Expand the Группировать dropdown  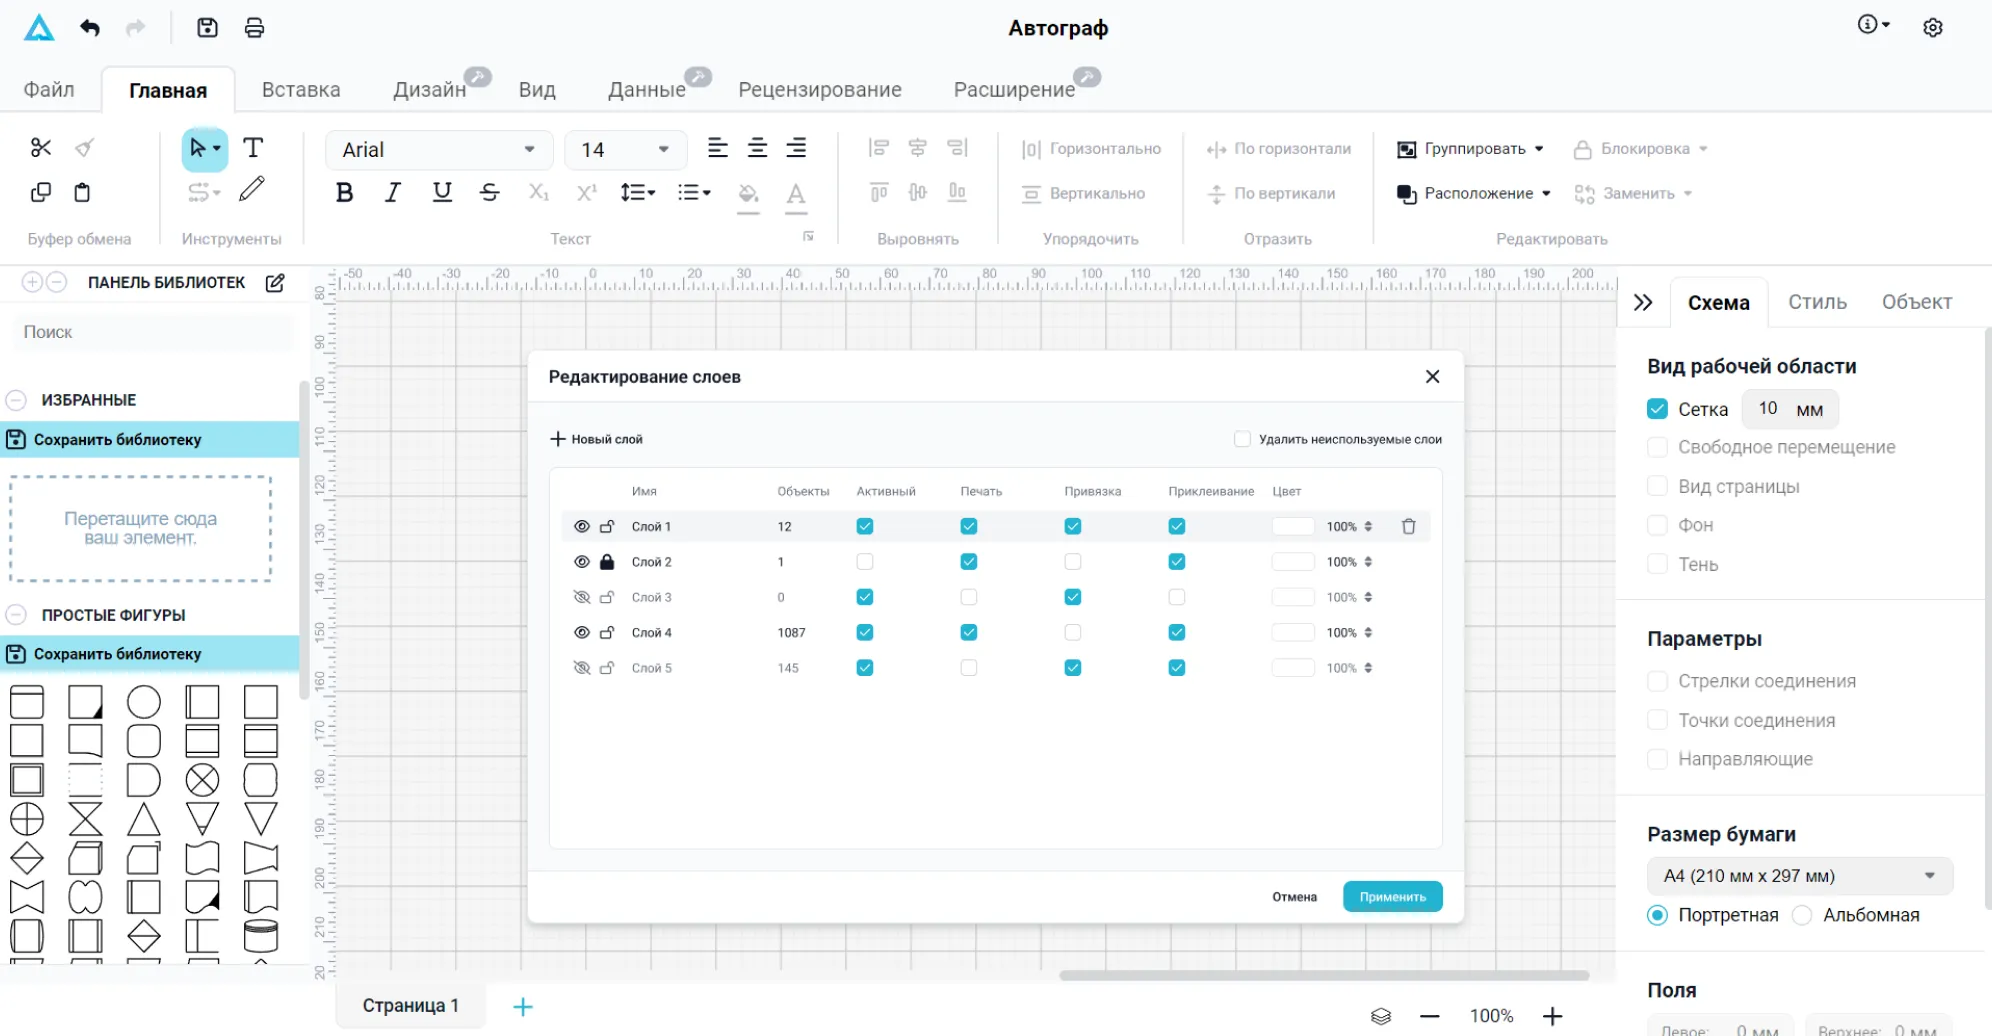click(x=1471, y=149)
